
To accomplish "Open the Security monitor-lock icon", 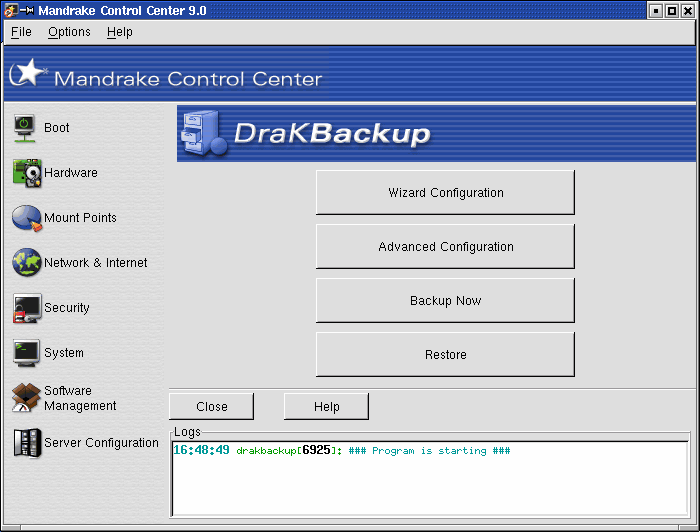I will (x=27, y=308).
